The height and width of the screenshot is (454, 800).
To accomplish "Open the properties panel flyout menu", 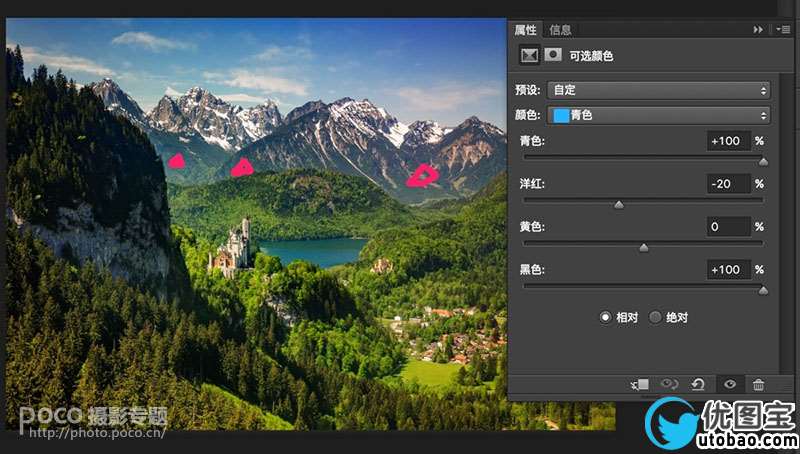I will (x=782, y=30).
